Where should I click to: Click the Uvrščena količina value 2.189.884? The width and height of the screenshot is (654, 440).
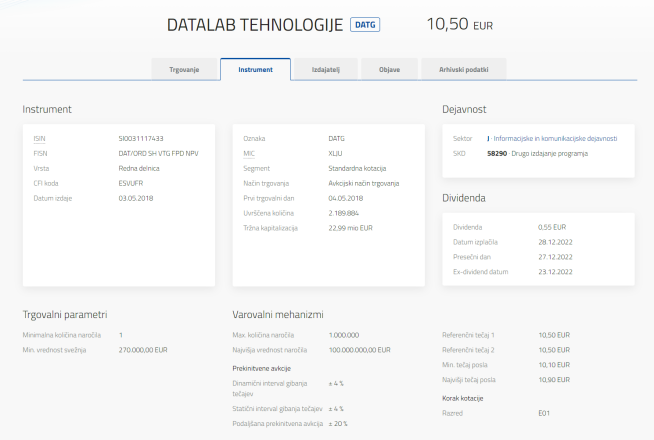click(x=343, y=213)
